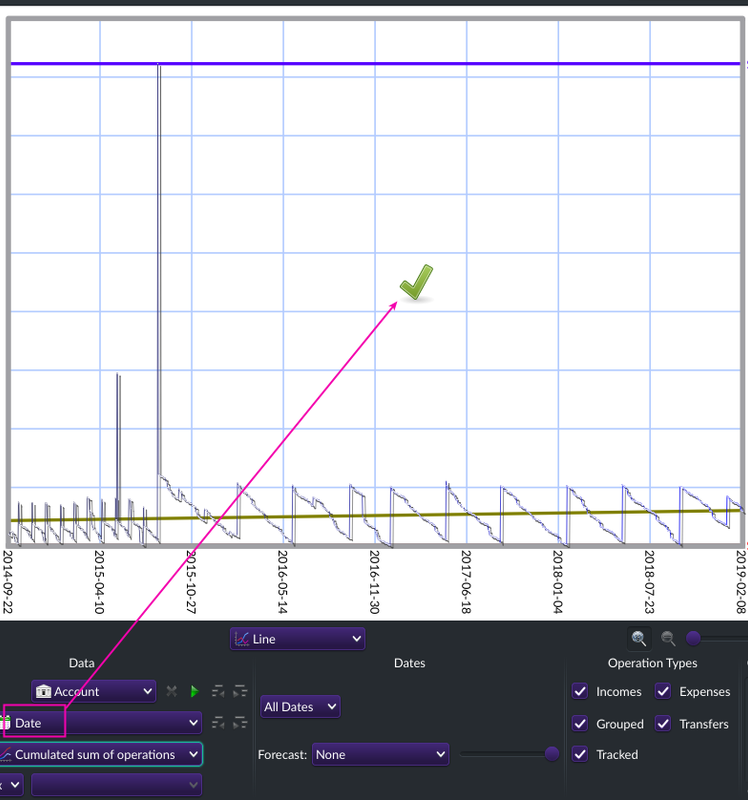Click the bank icon in the Account selector
This screenshot has height=800, width=748.
point(43,691)
